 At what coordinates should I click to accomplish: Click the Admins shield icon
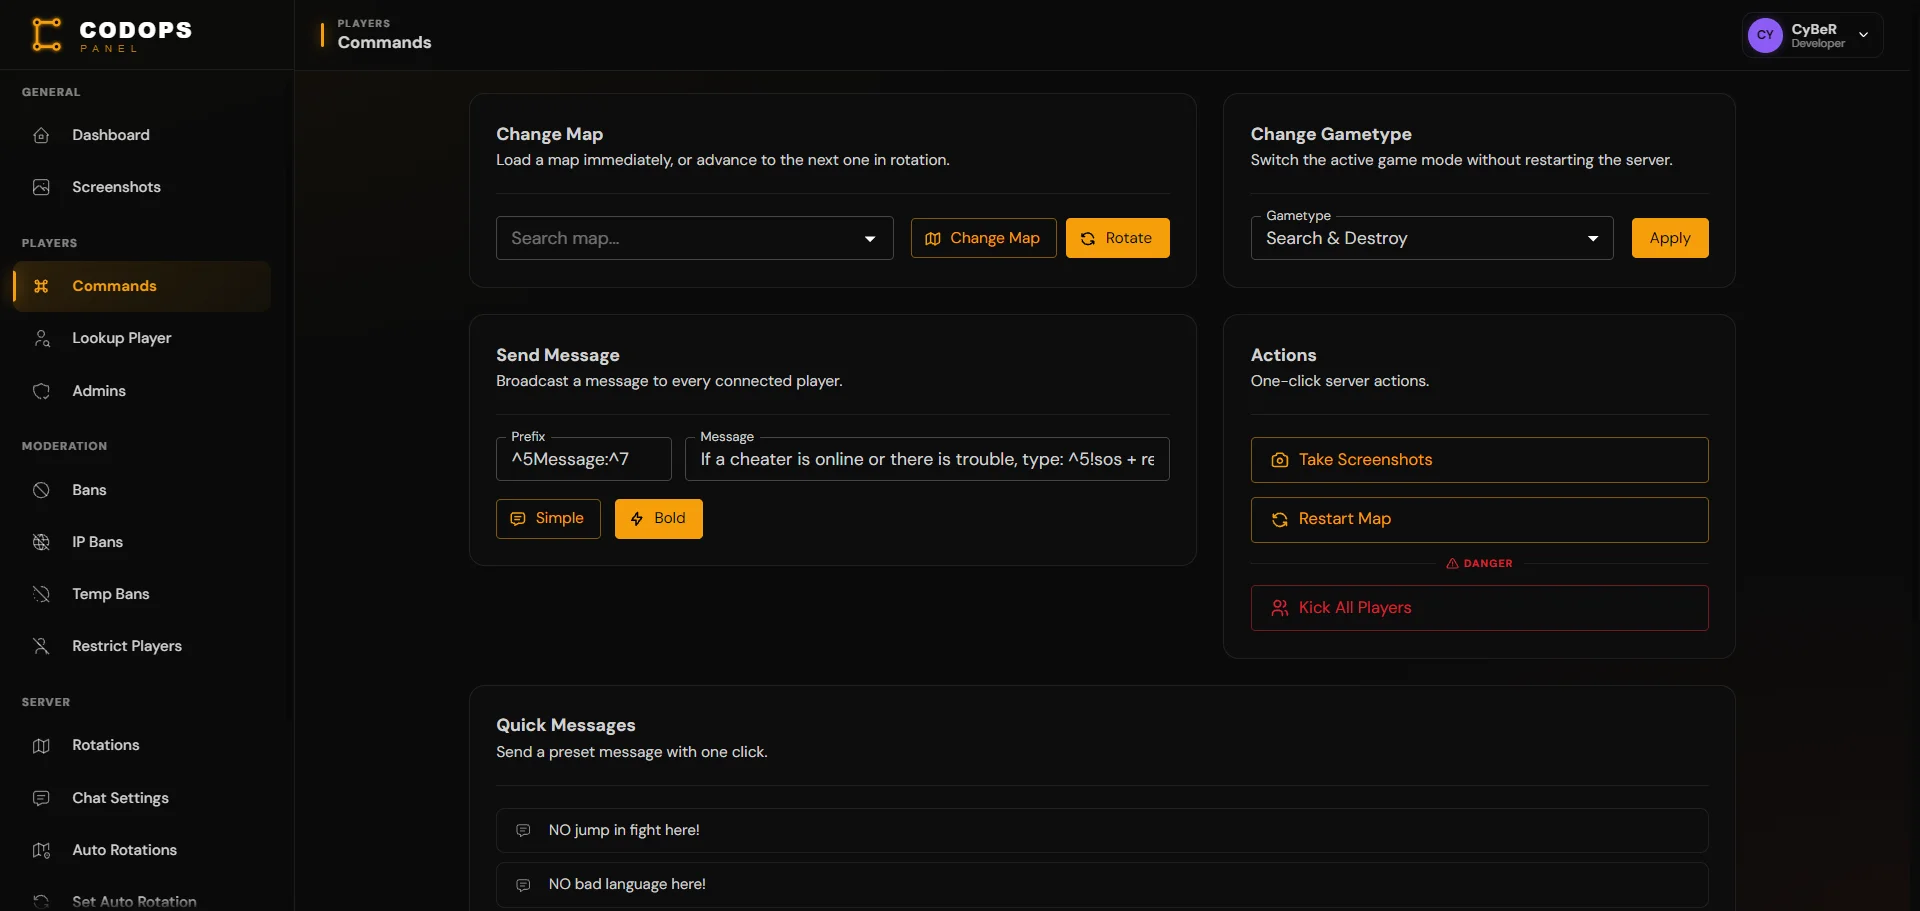(x=41, y=391)
